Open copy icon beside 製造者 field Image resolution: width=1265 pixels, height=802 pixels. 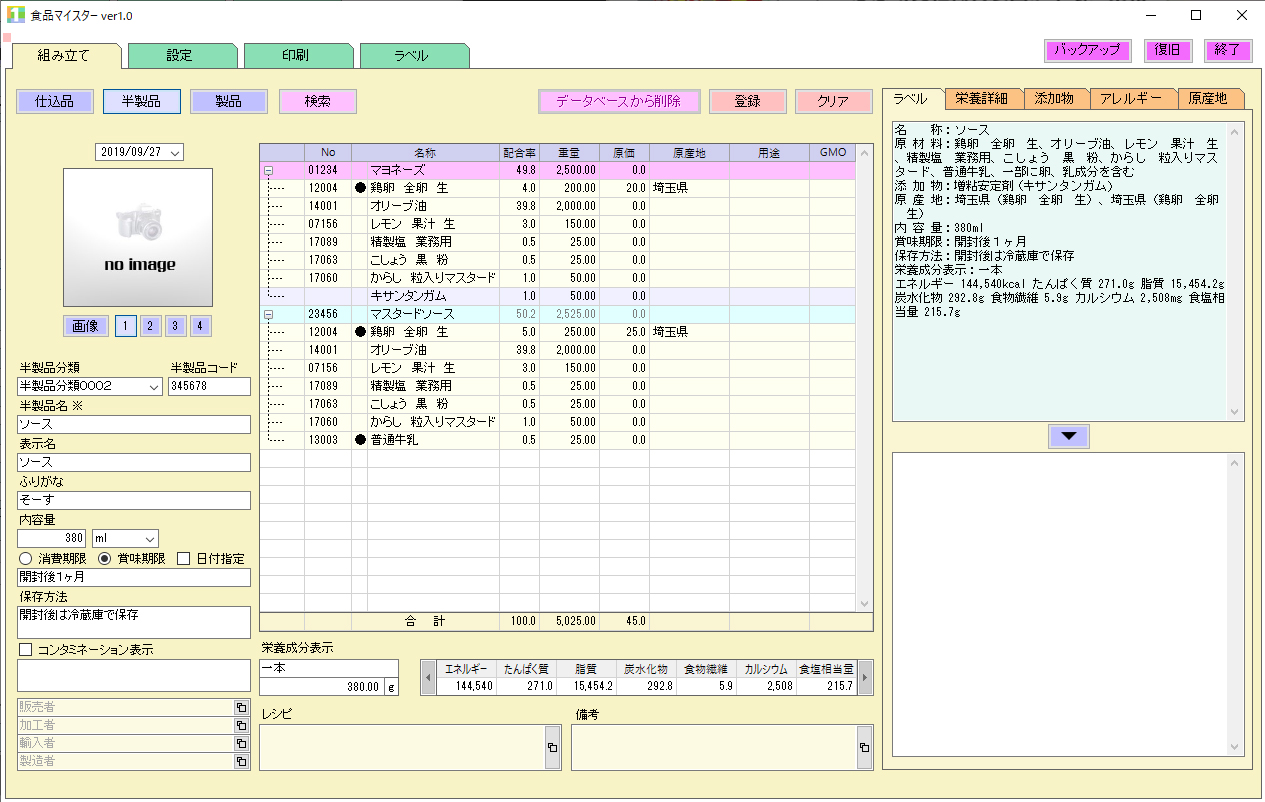241,761
